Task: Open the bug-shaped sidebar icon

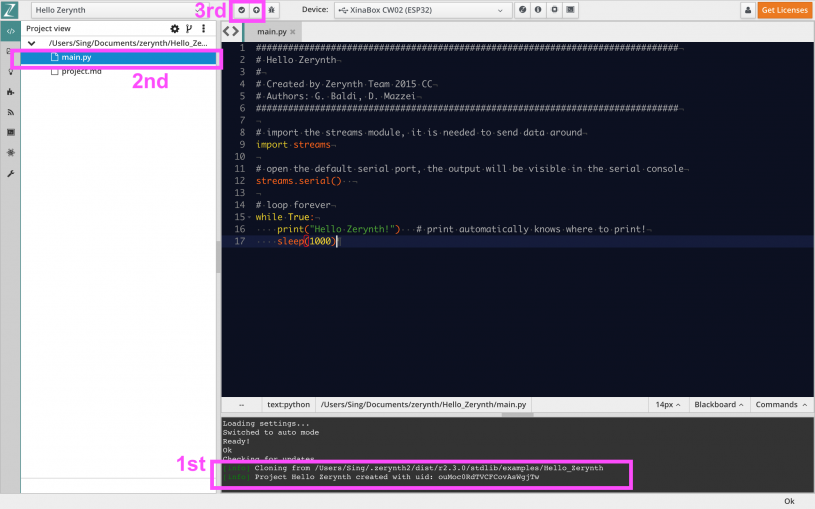Action: (10, 153)
